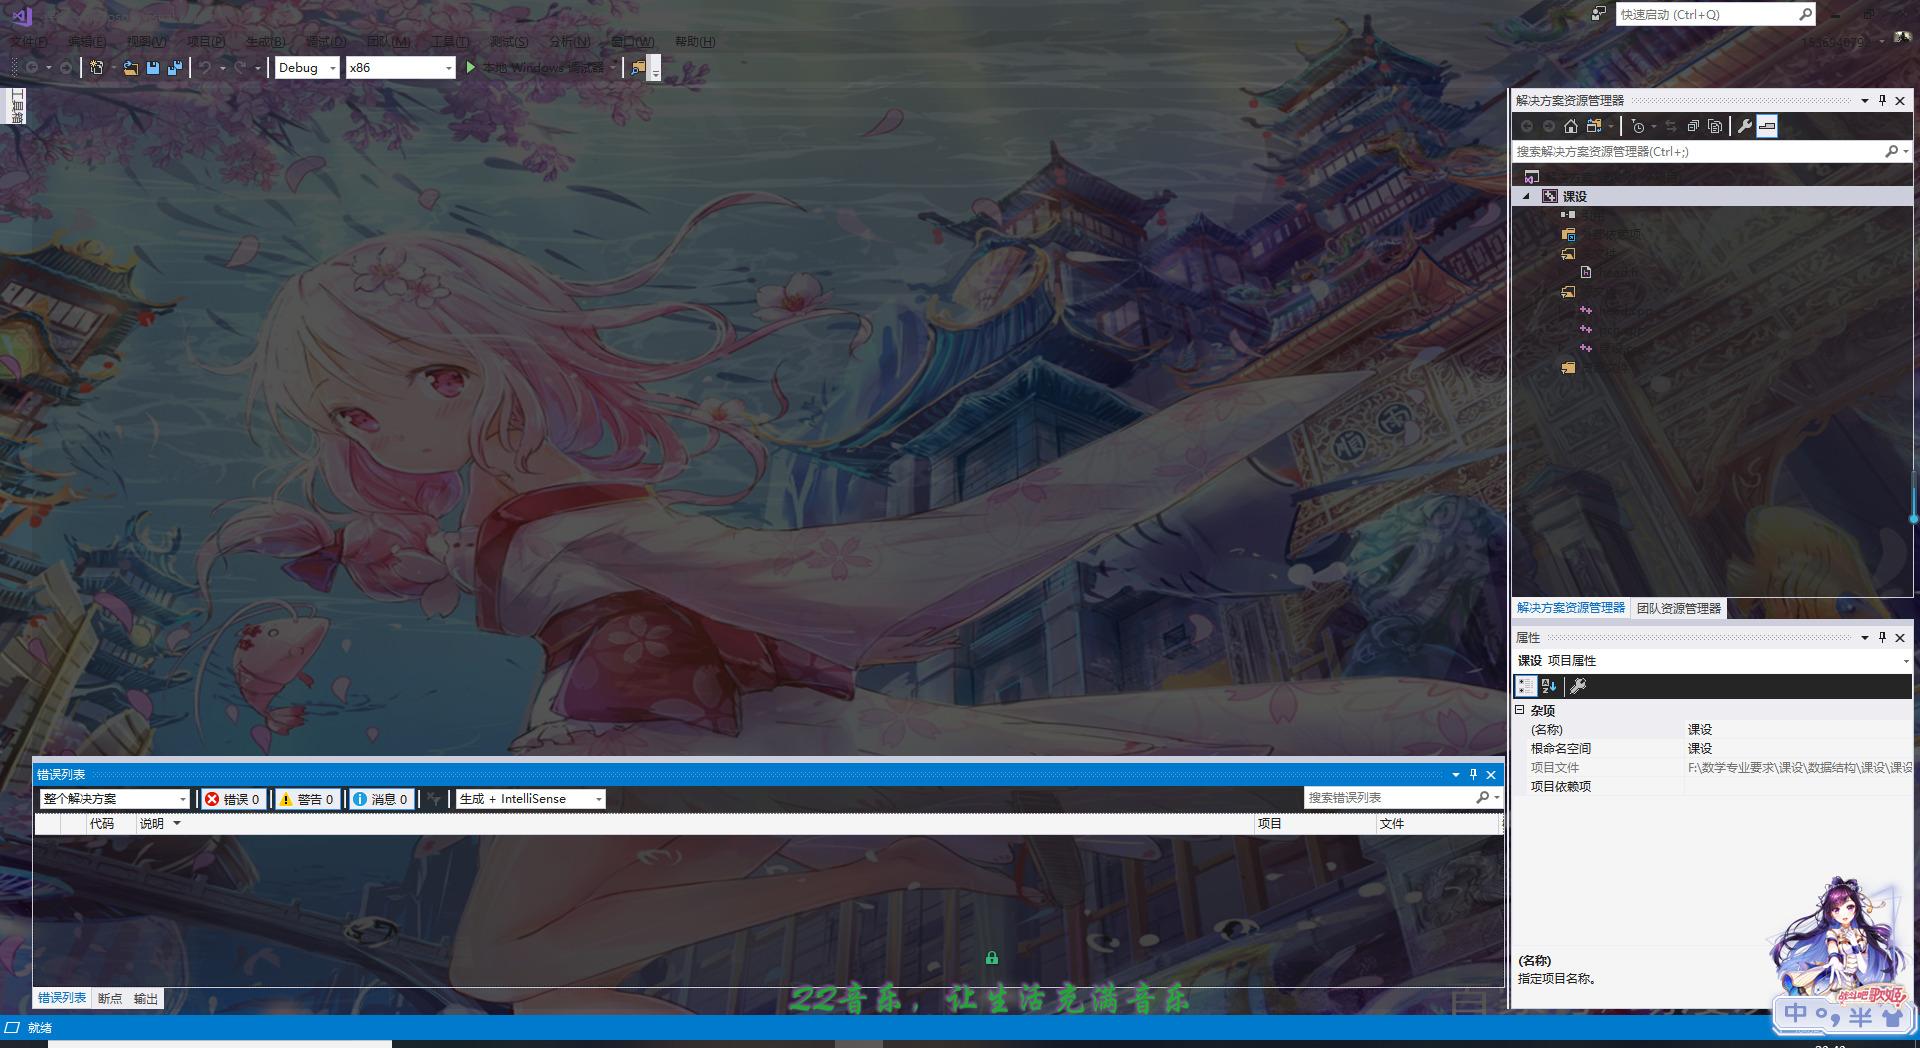Viewport: 1920px width, 1048px height.
Task: Click the search magnifier in Solution Explorer
Action: point(1892,151)
